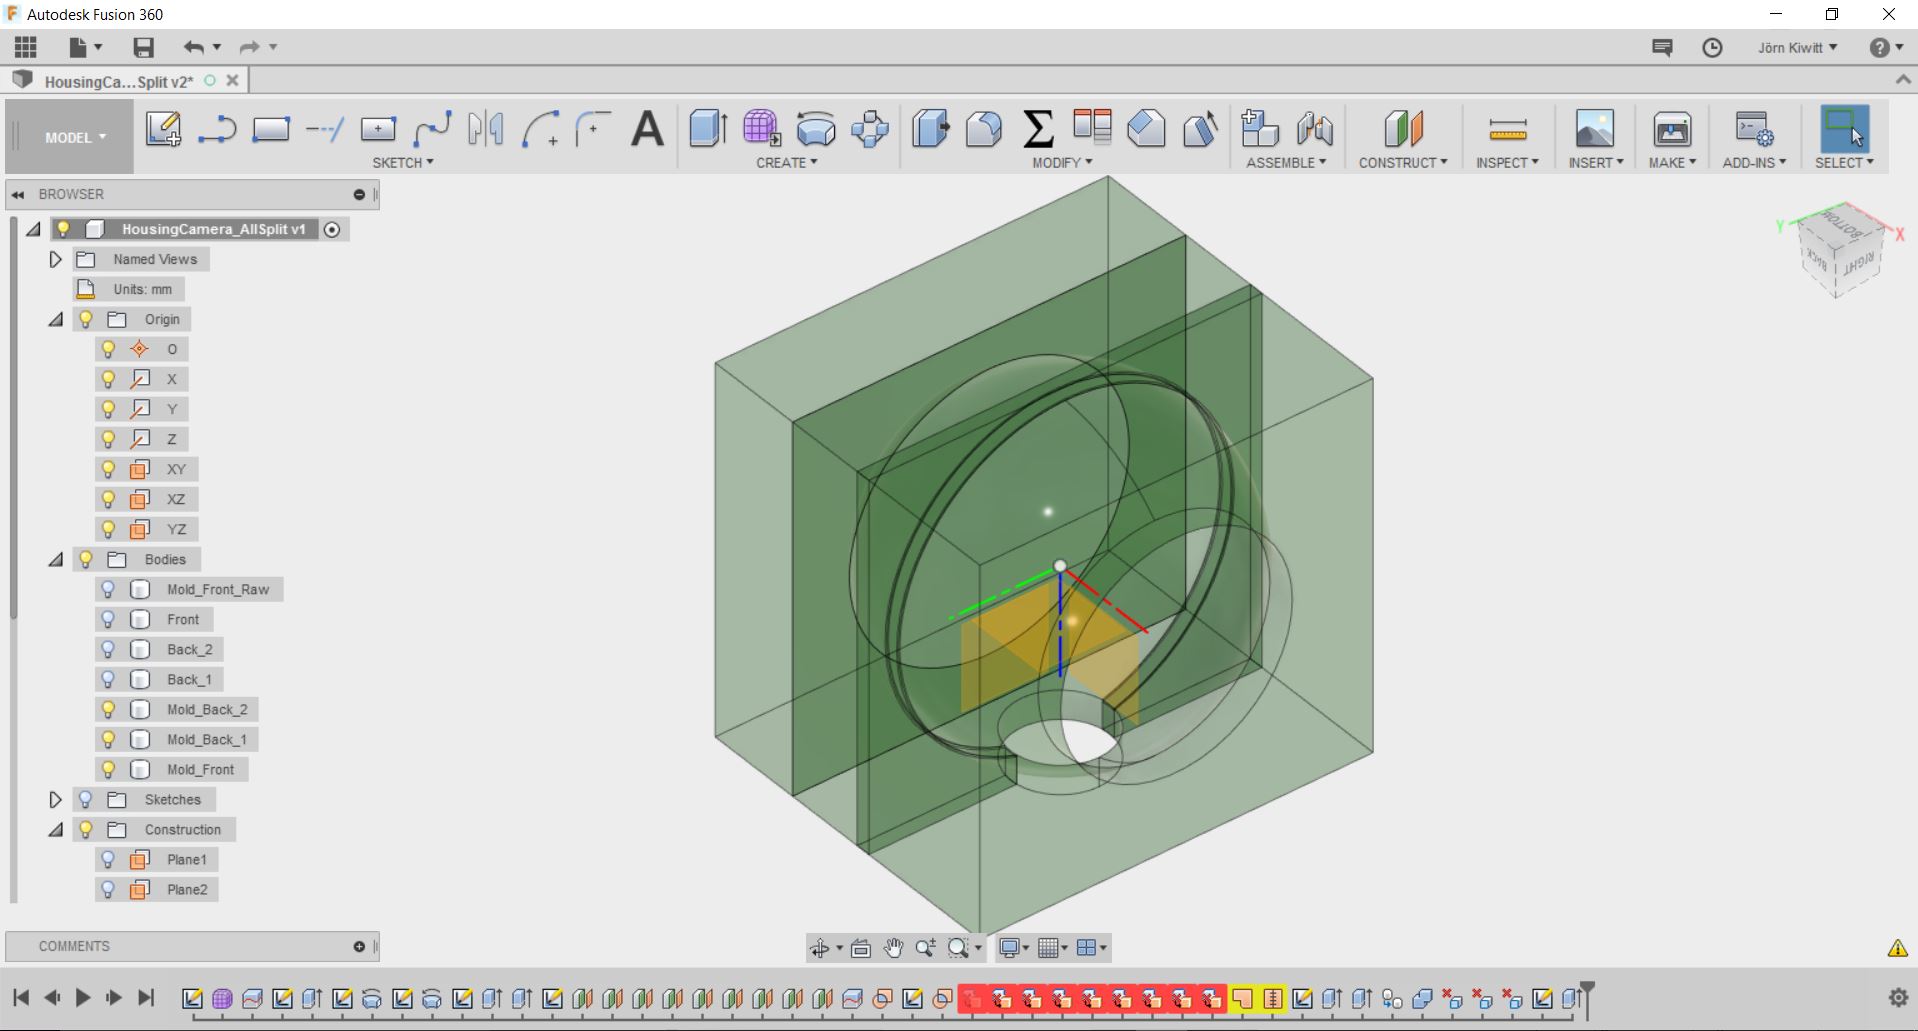The width and height of the screenshot is (1918, 1031).
Task: Expand the Named Views folder
Action: [56, 259]
